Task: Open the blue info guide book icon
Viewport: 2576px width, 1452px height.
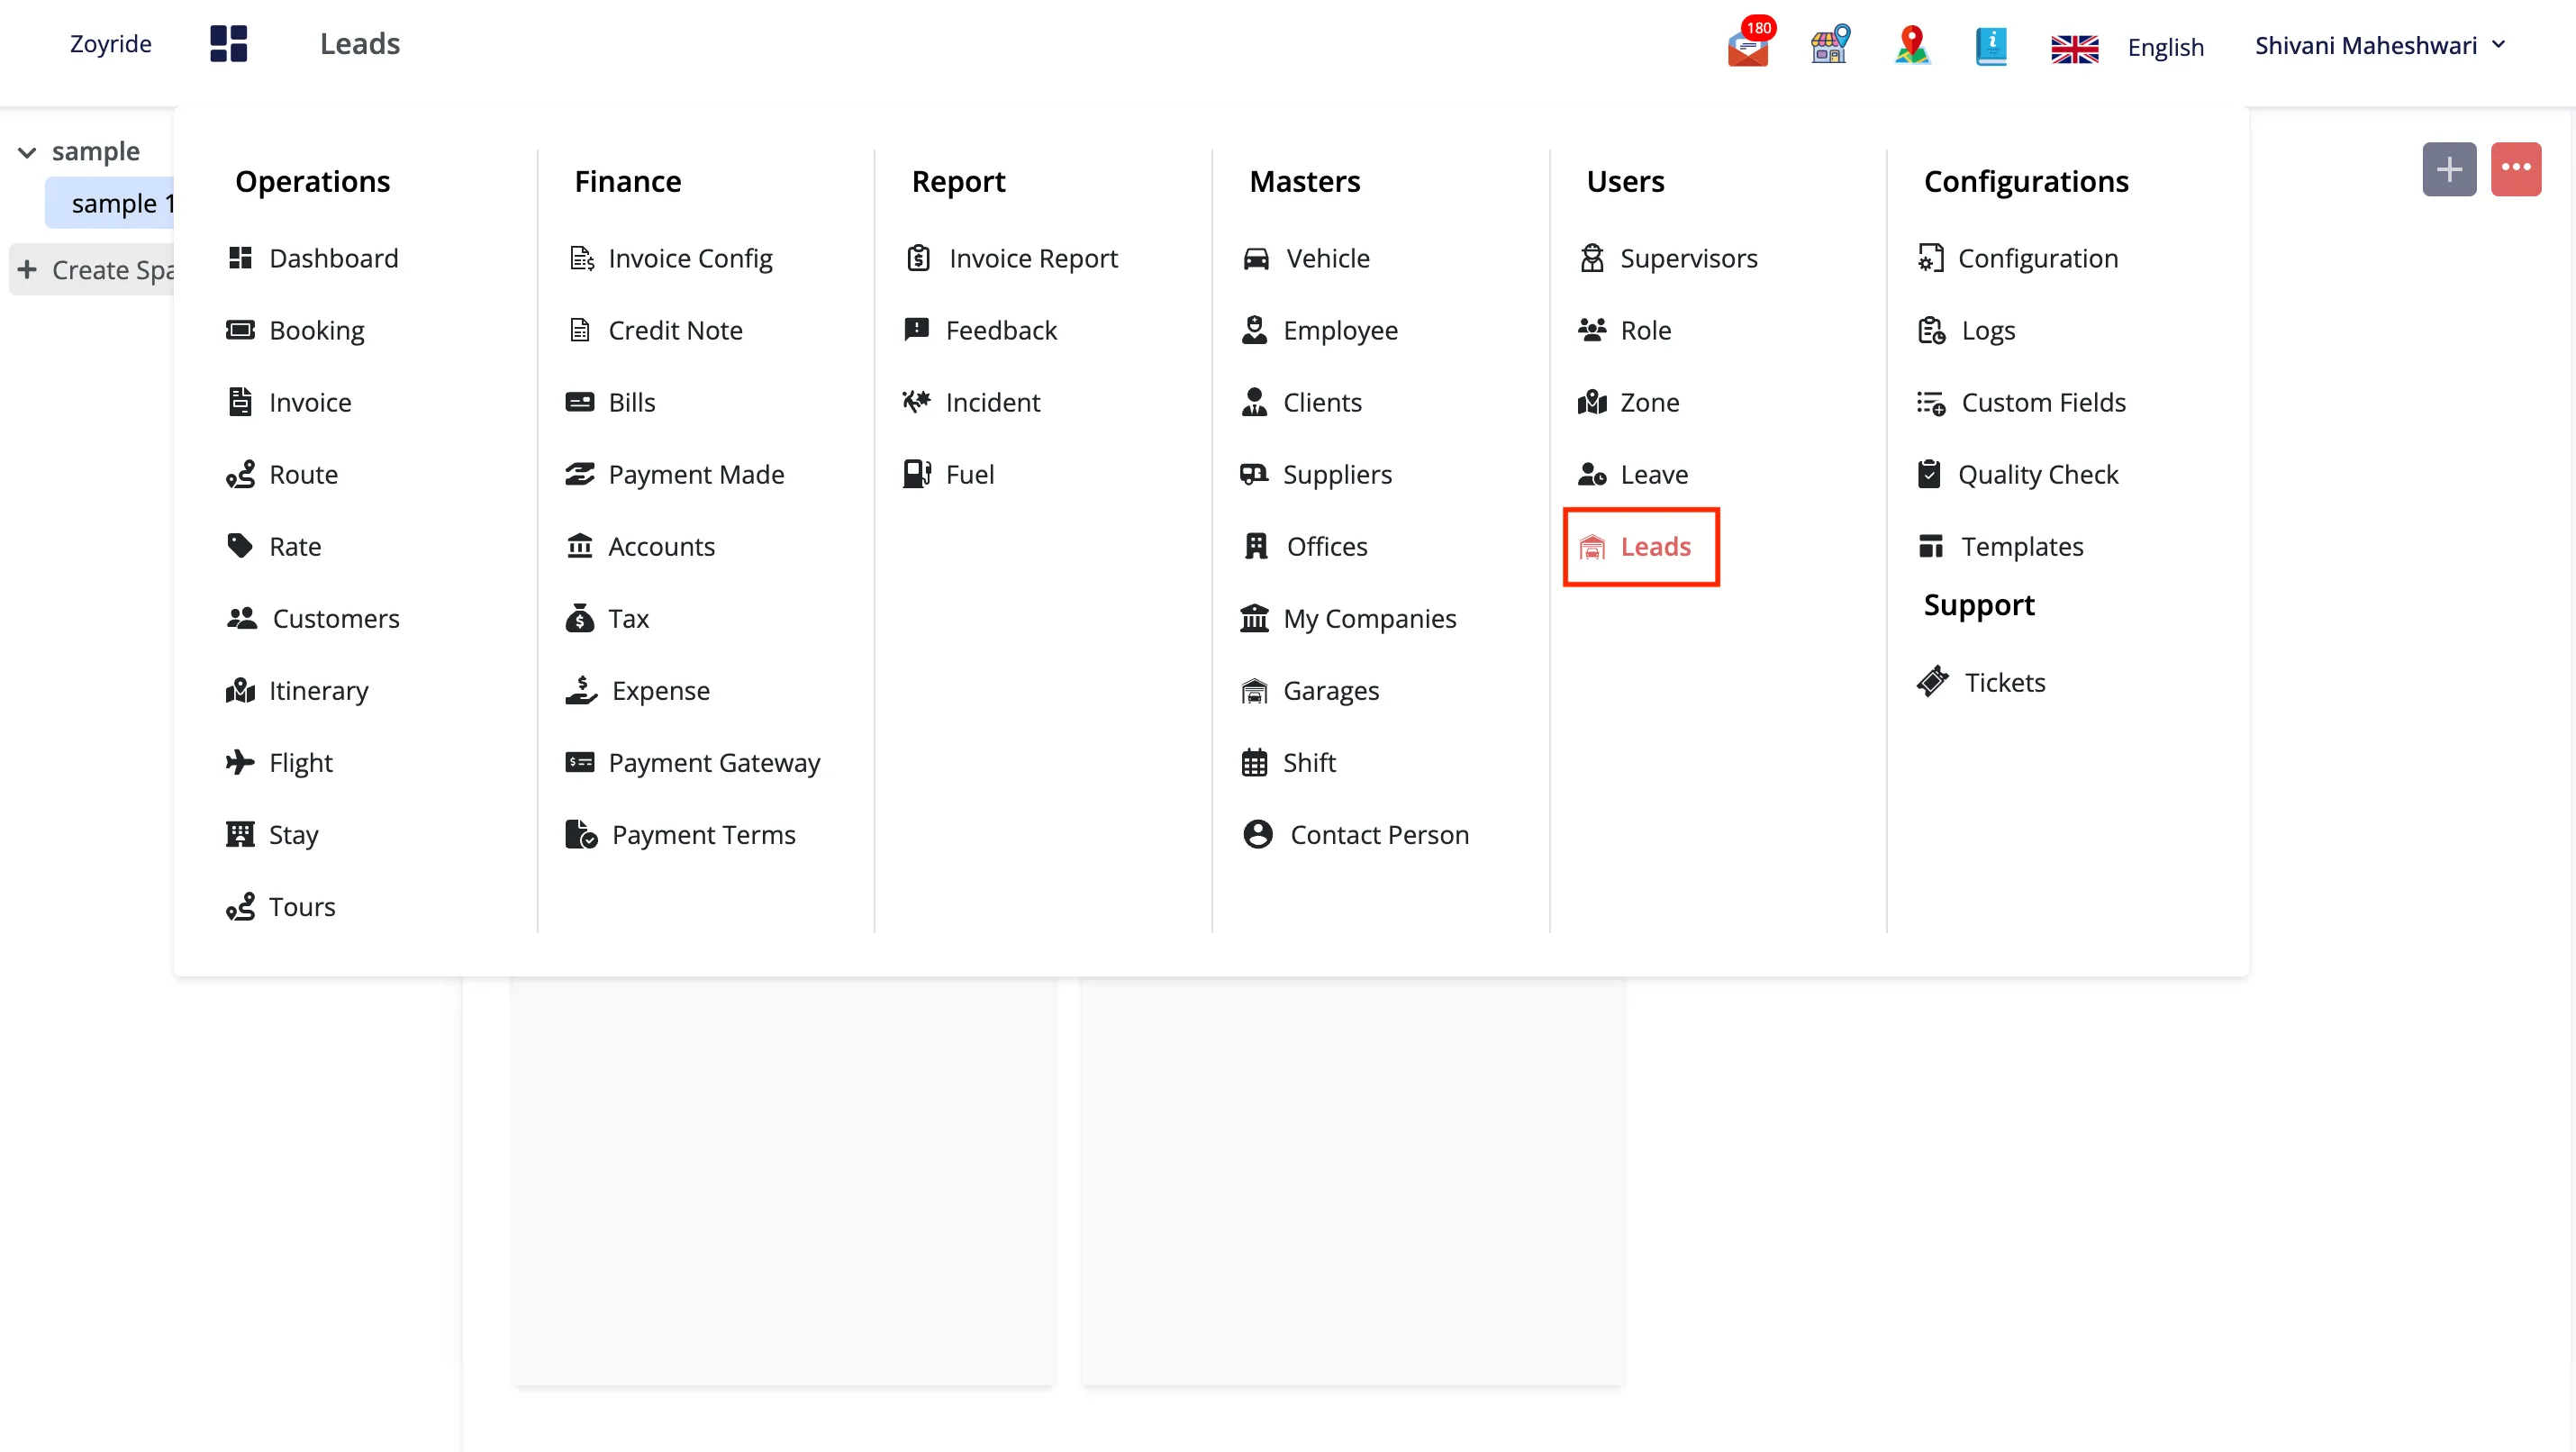Action: coord(1991,46)
